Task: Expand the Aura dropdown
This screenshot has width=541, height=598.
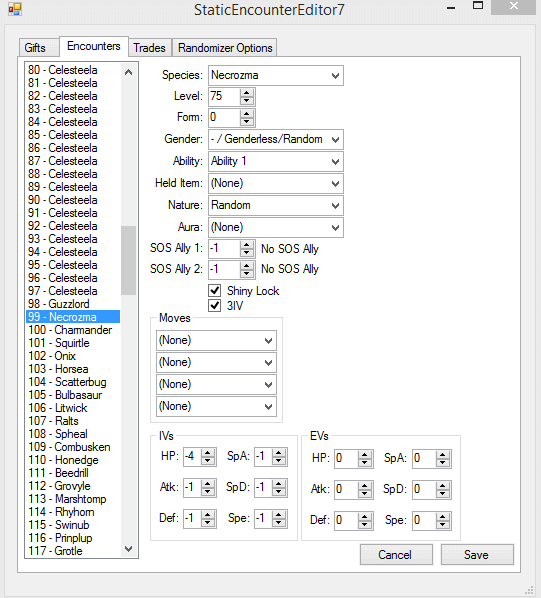Action: click(x=276, y=228)
